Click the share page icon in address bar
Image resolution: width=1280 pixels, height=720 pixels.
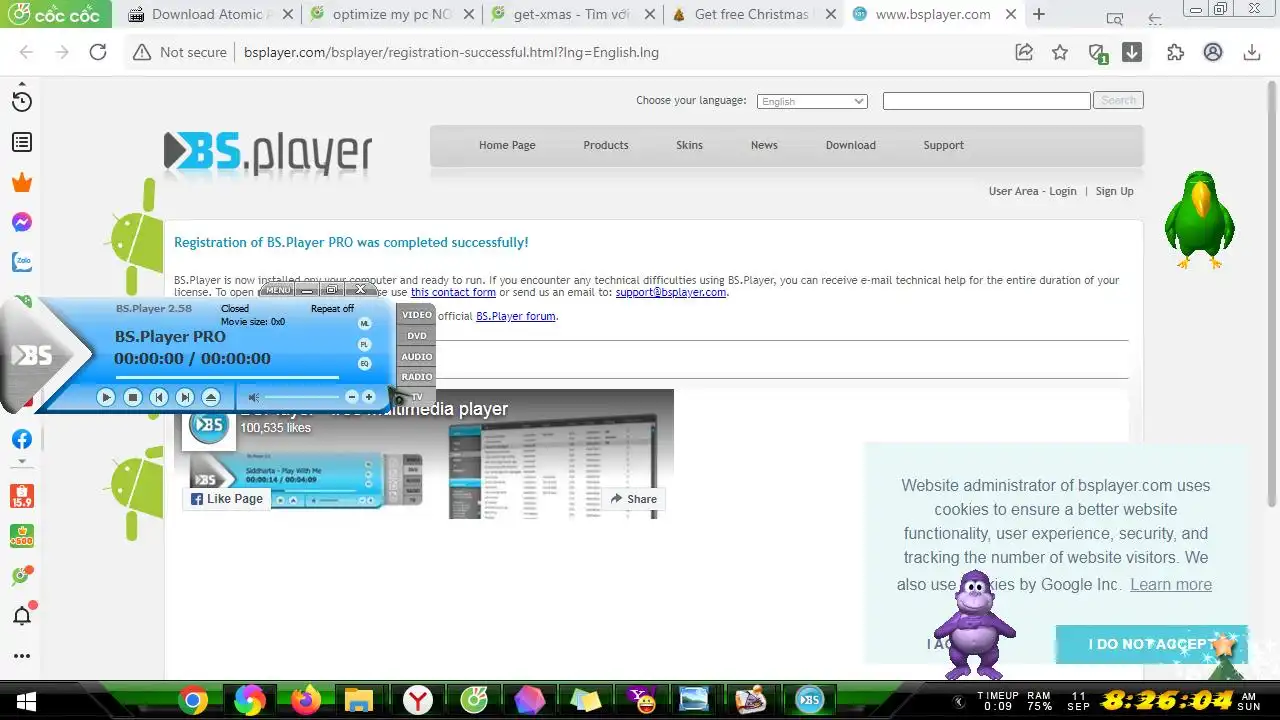(x=1024, y=52)
